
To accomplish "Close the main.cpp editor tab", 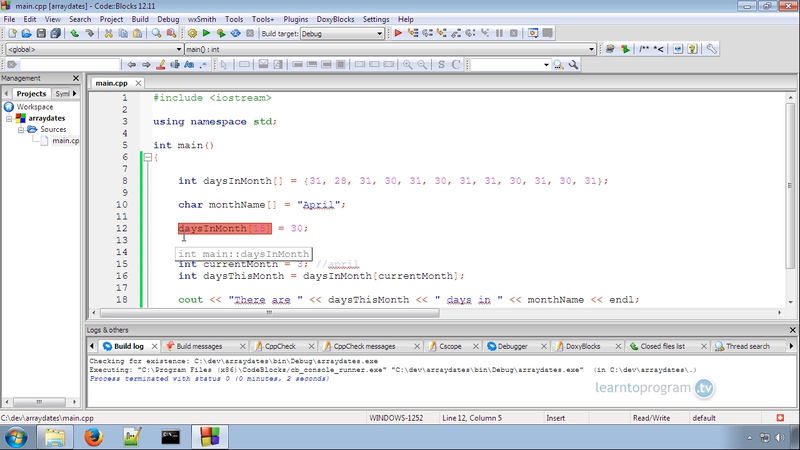I will click(137, 83).
